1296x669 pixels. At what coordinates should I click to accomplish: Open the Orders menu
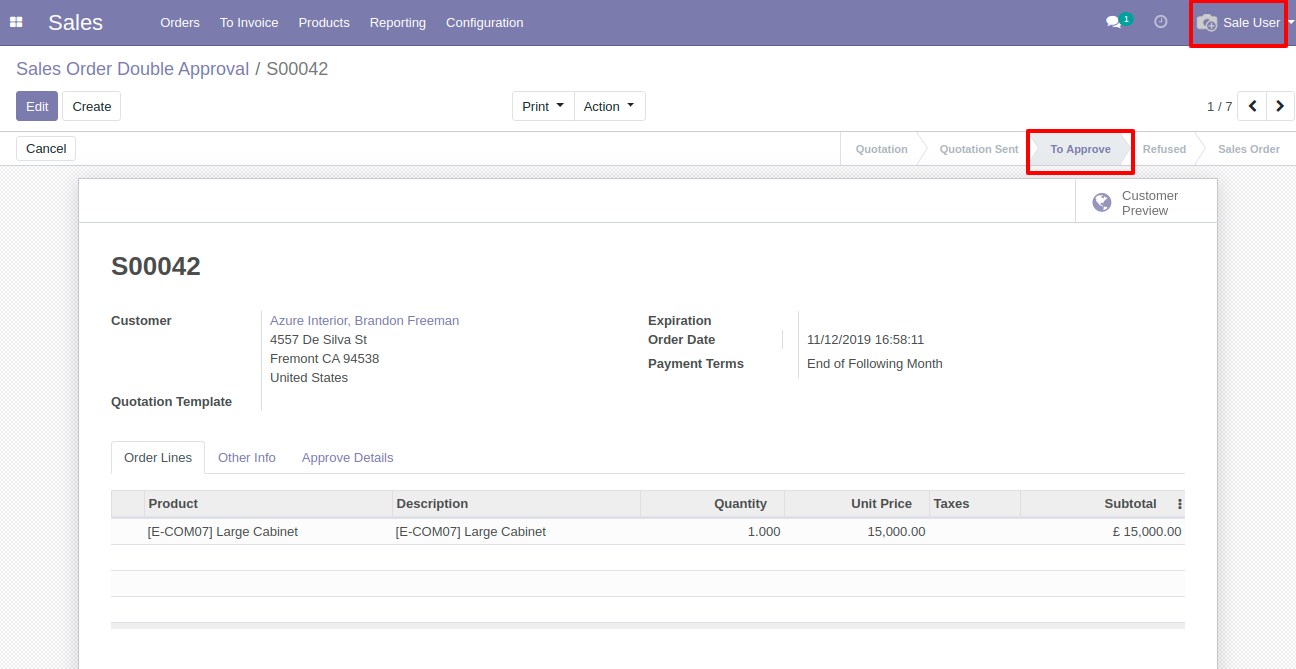180,22
